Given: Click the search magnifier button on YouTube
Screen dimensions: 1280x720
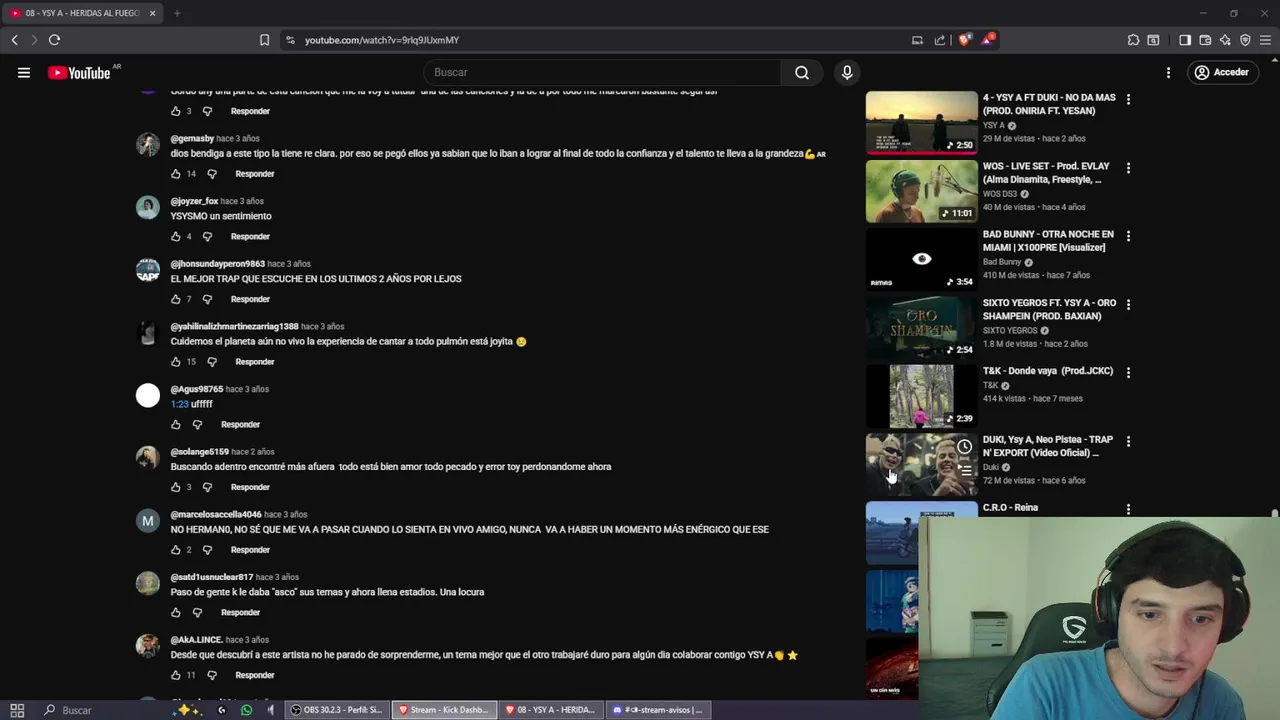Looking at the screenshot, I should [802, 72].
